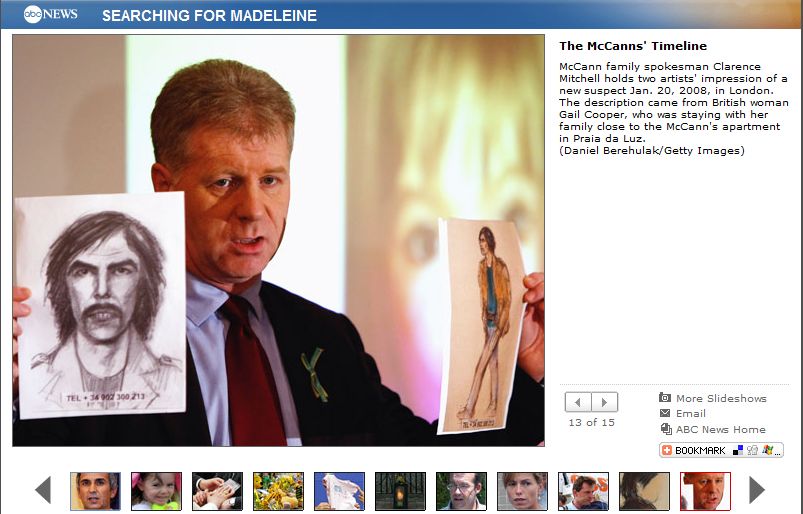The width and height of the screenshot is (803, 514).
Task: Select the yellow flowers thumbnail
Action: [278, 491]
